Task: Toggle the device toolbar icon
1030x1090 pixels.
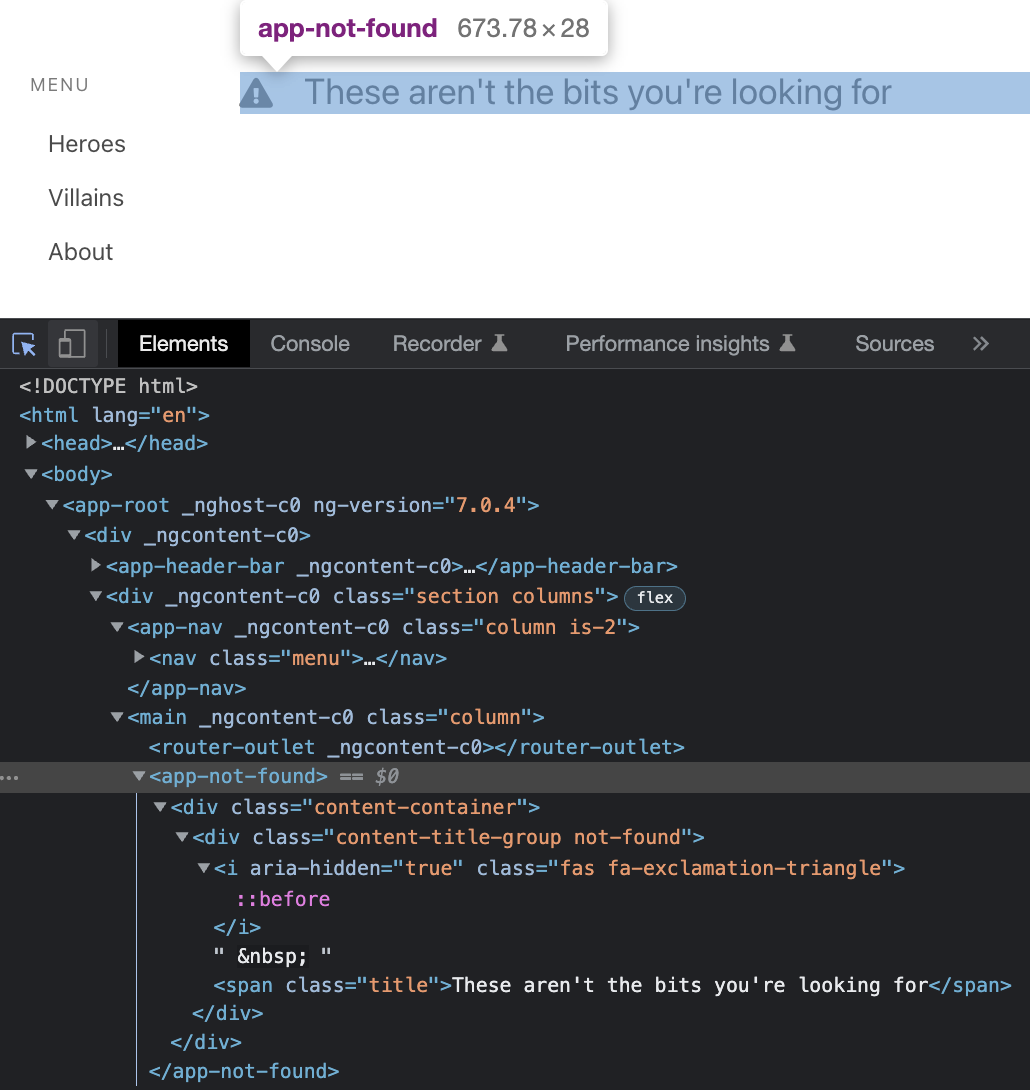Action: coord(72,344)
